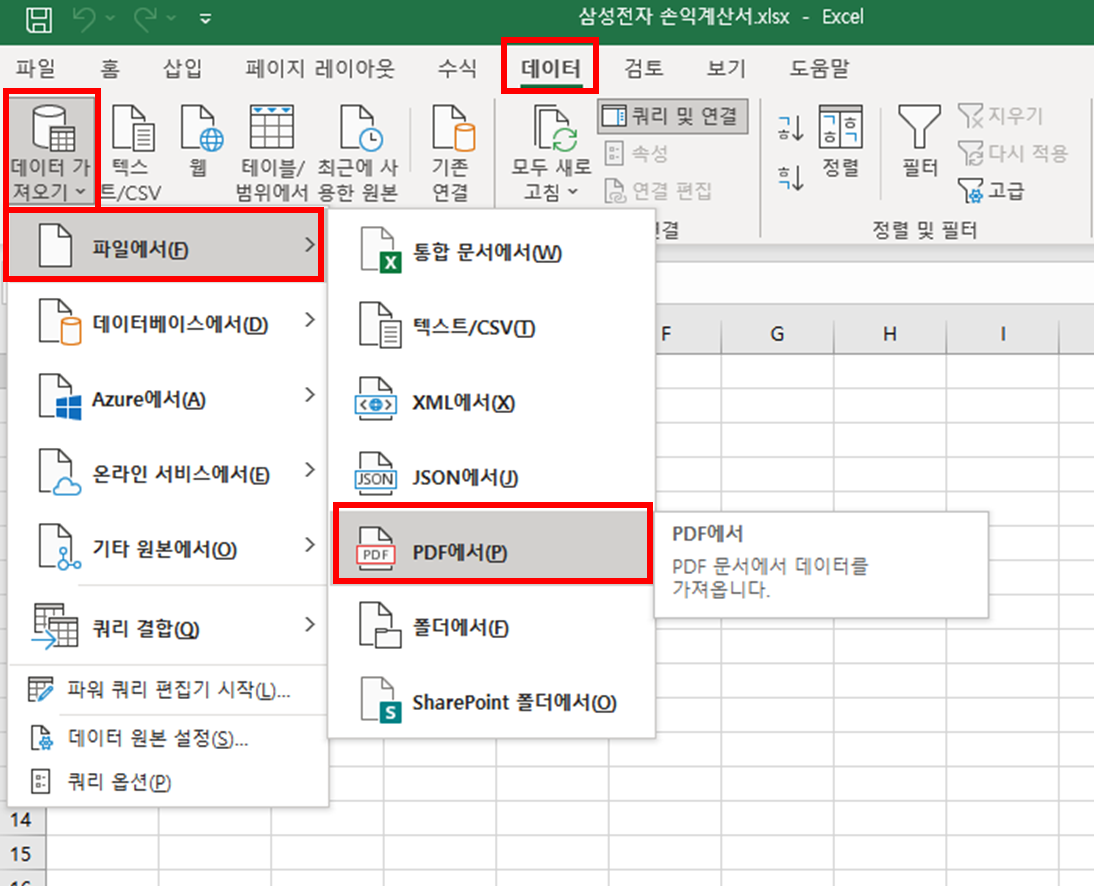The image size is (1094, 886).
Task: Select row 15 header
Action: (22, 853)
